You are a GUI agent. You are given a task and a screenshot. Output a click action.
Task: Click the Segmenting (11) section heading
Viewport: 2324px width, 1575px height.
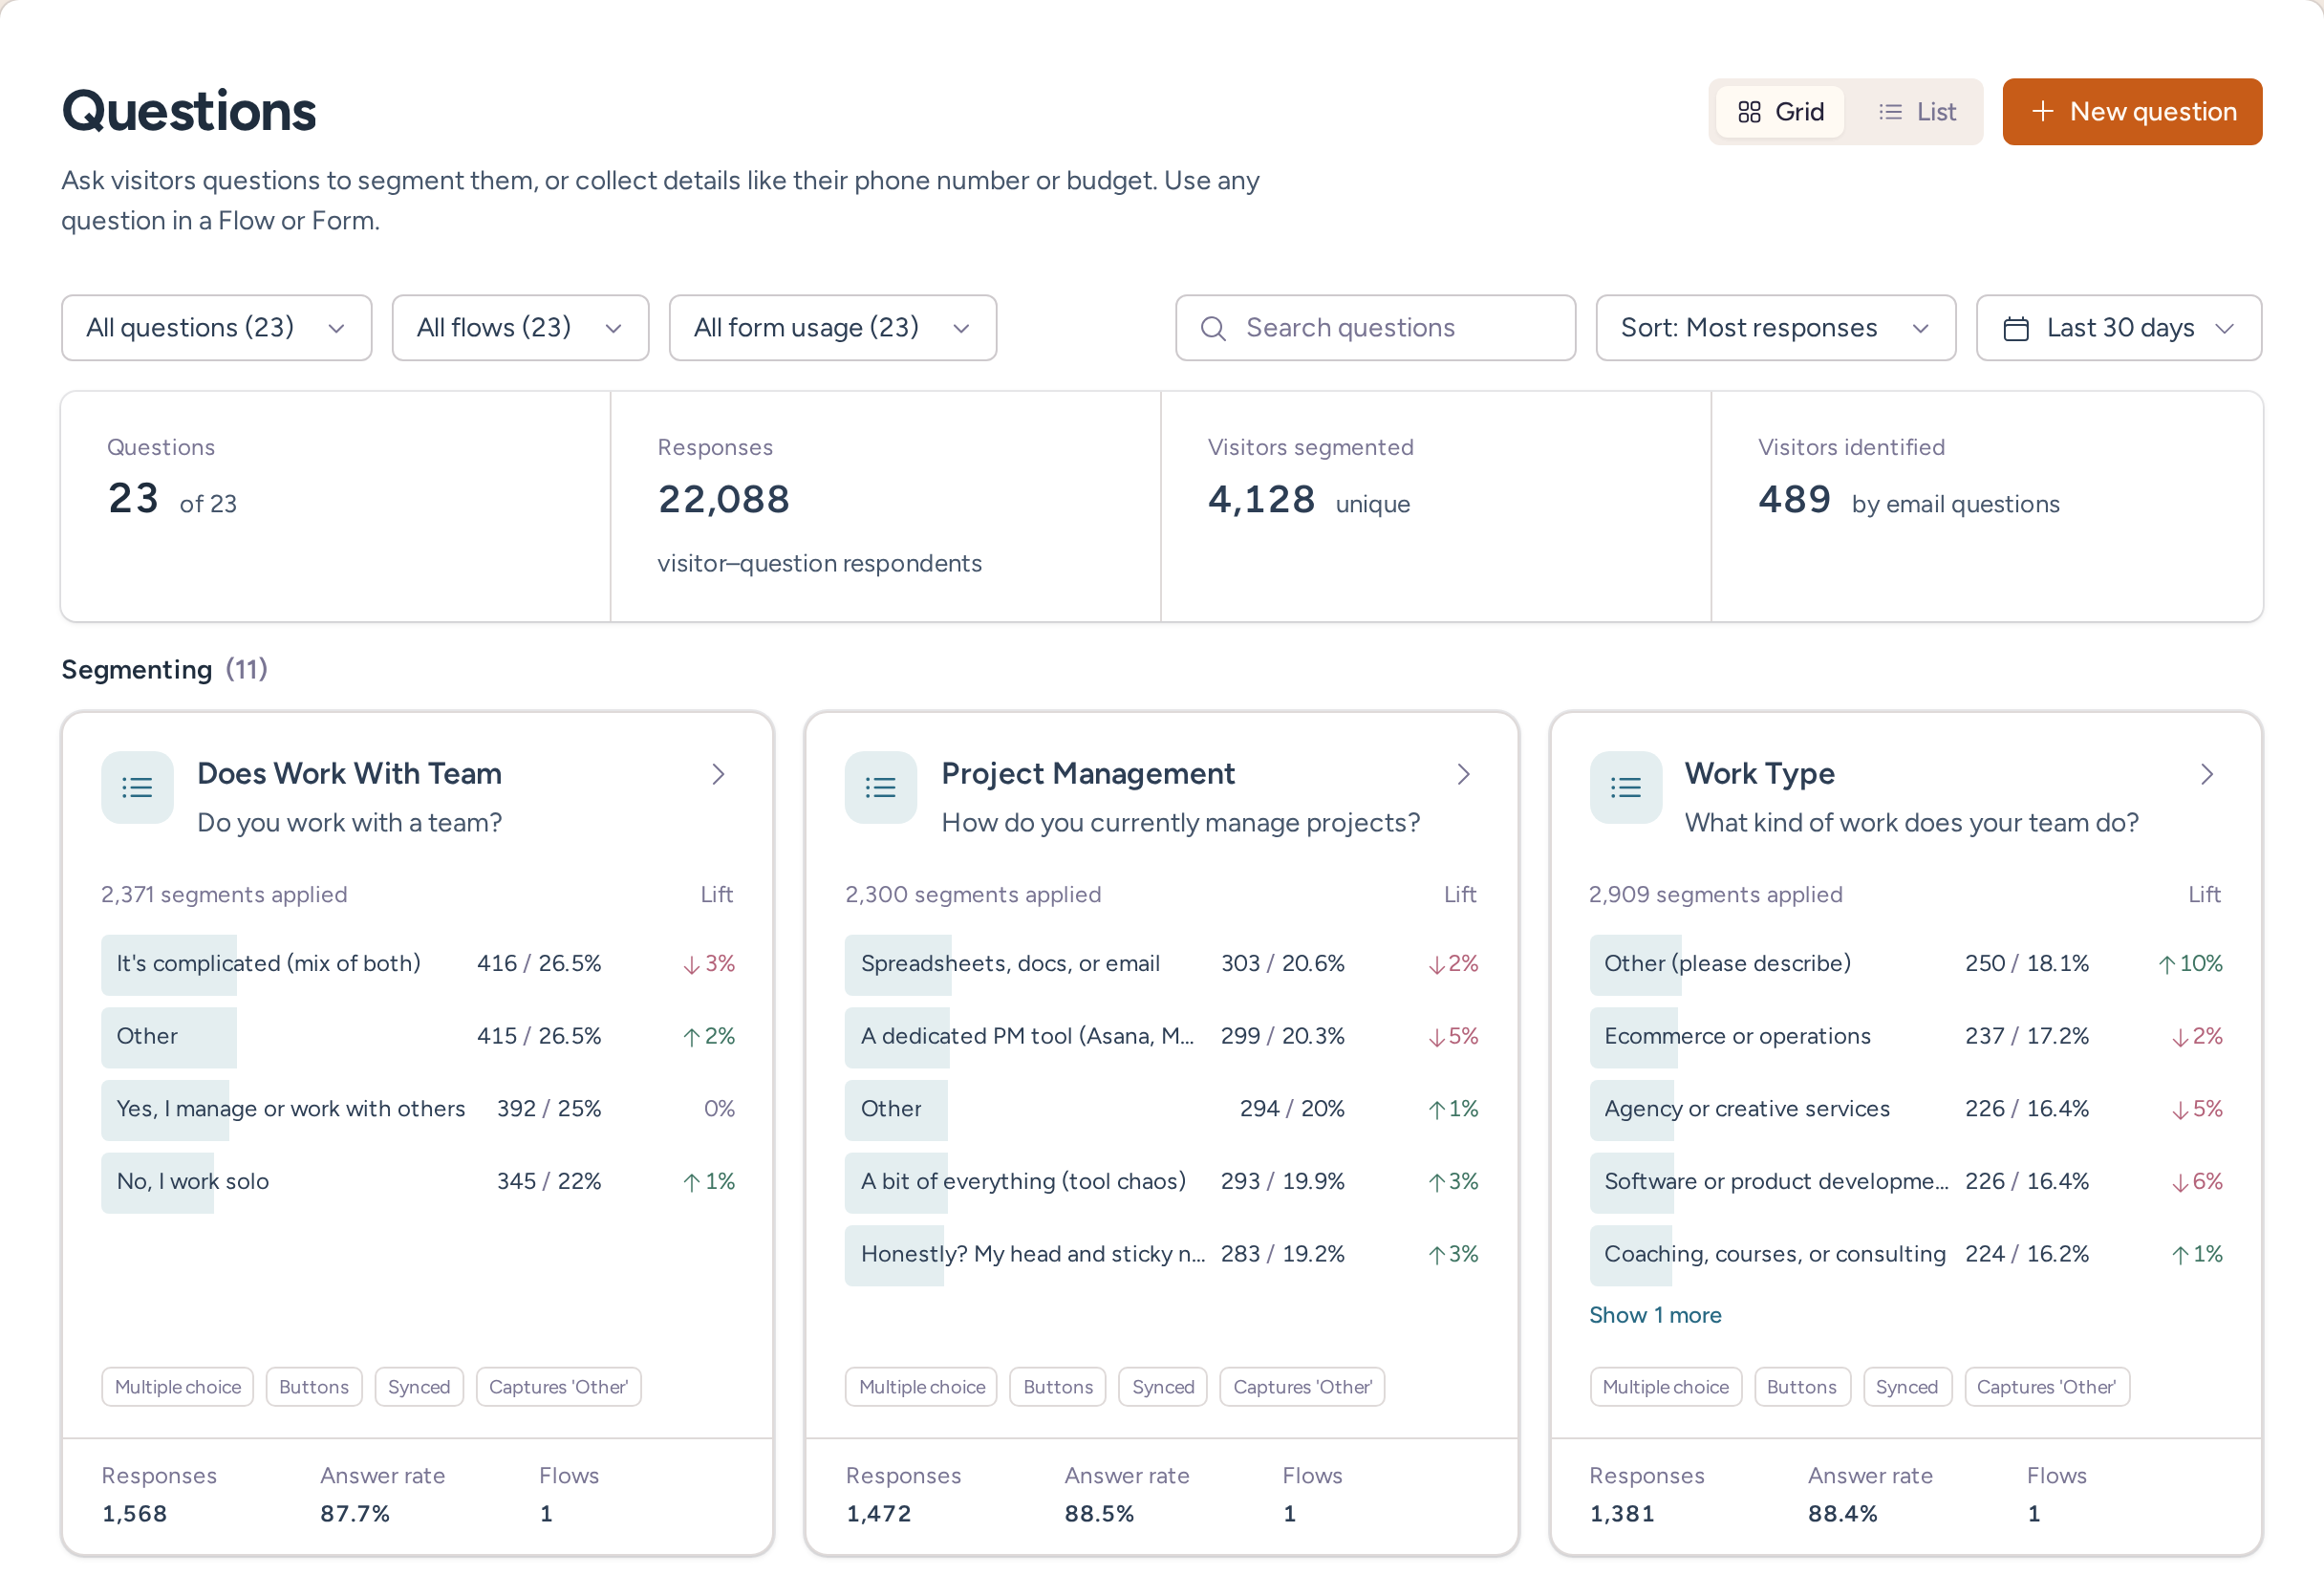tap(165, 669)
